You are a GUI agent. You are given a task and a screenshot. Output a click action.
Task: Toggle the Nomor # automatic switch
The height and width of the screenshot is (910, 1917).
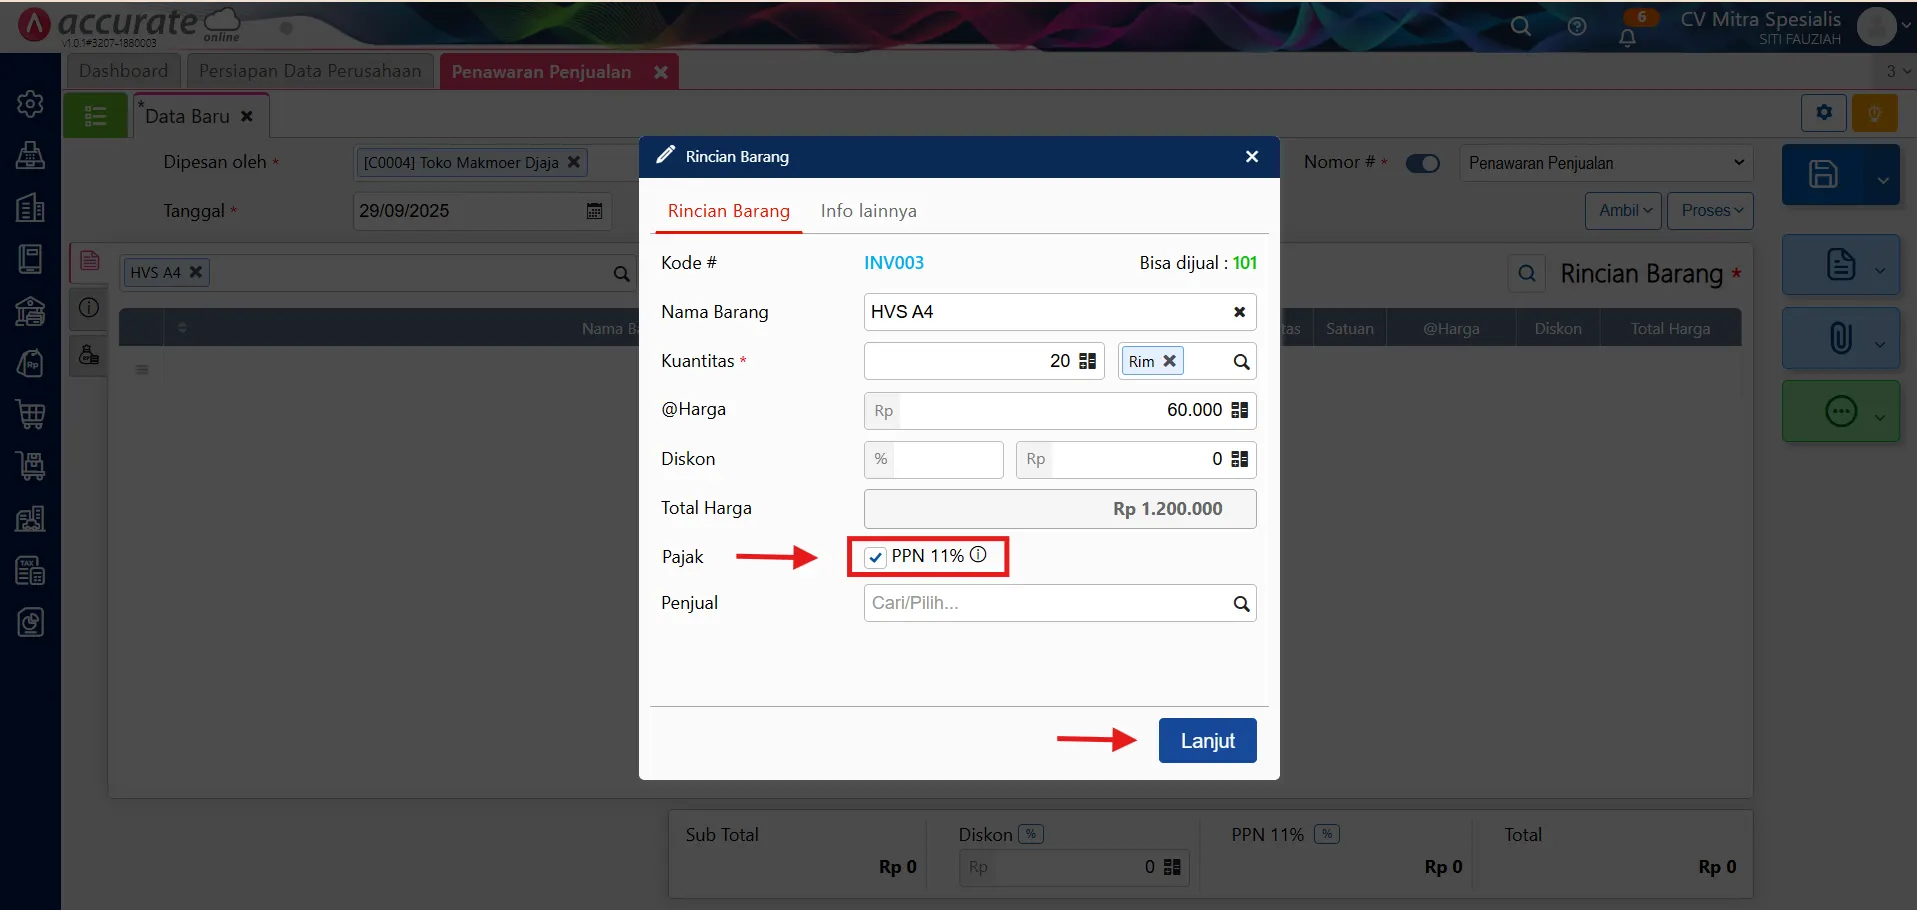1422,163
